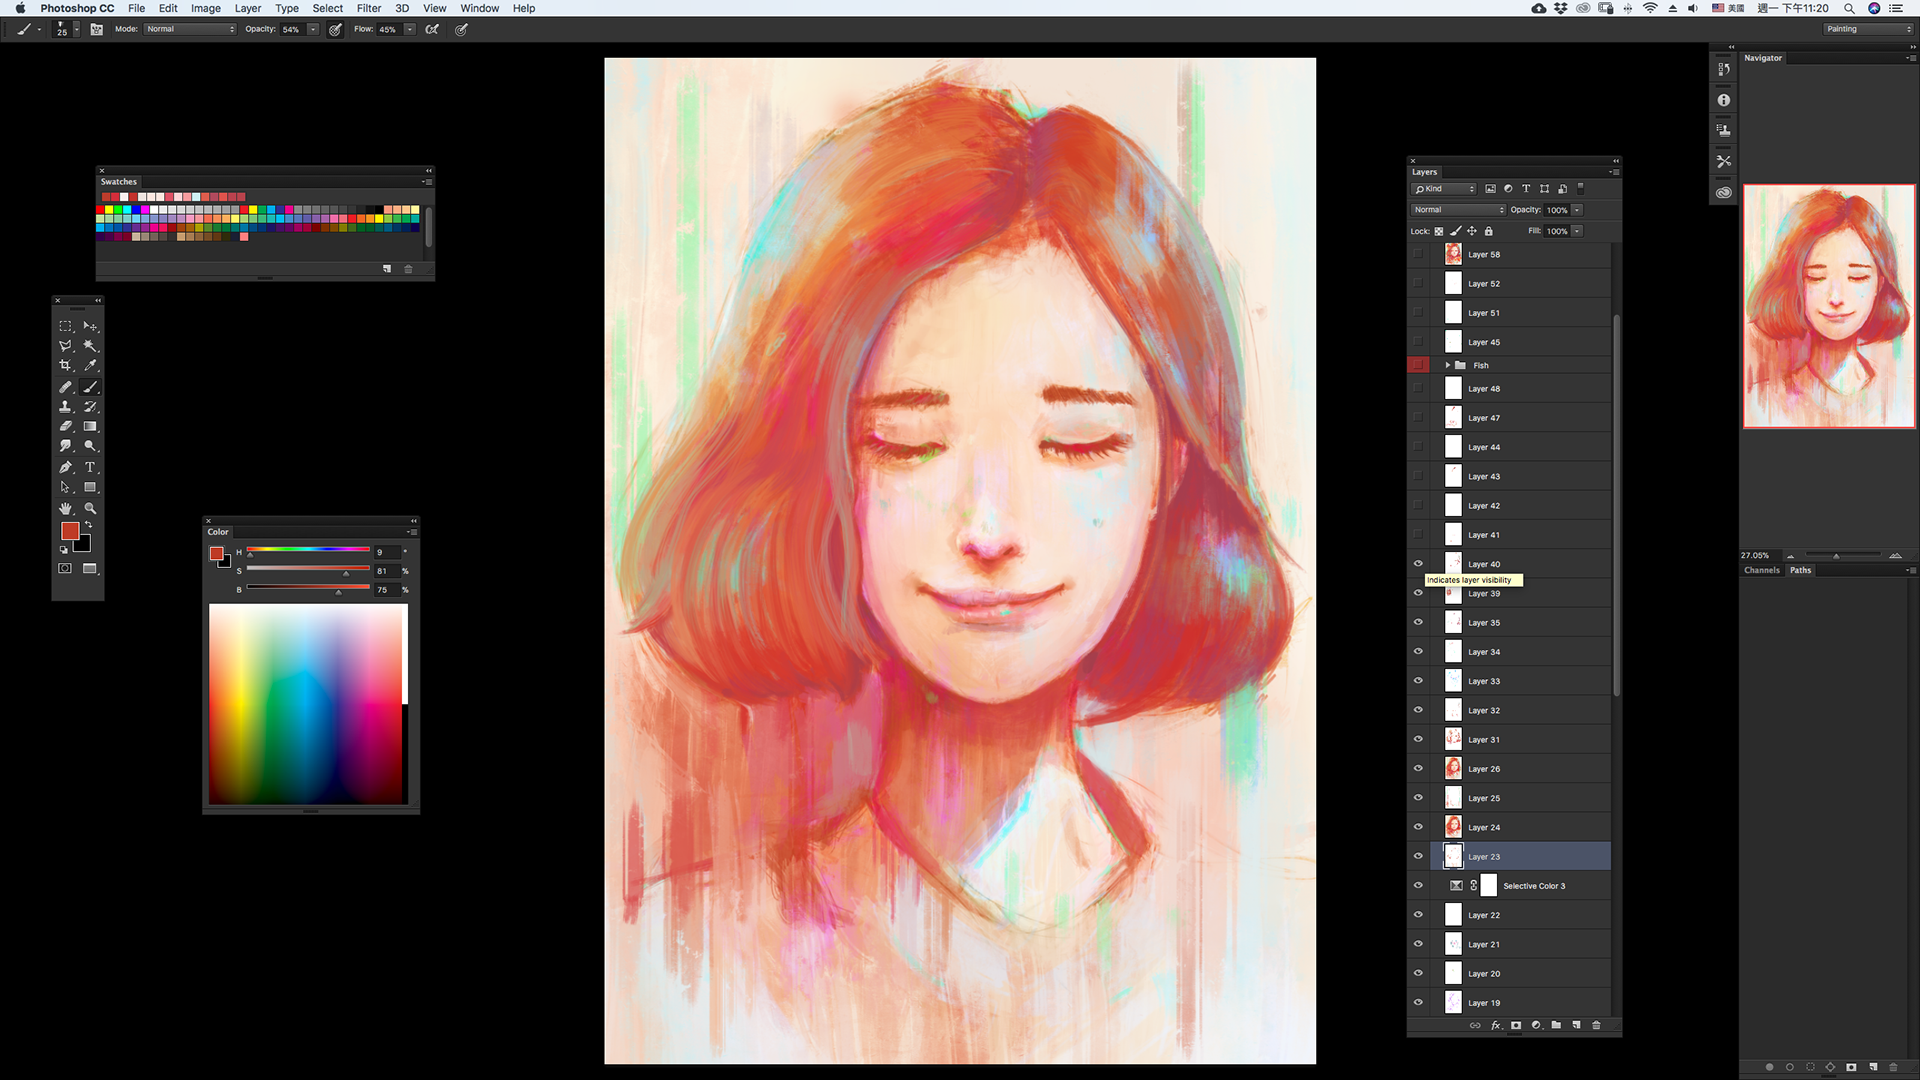Click Layer 20 name in the list
1920x1080 pixels.
pos(1484,974)
